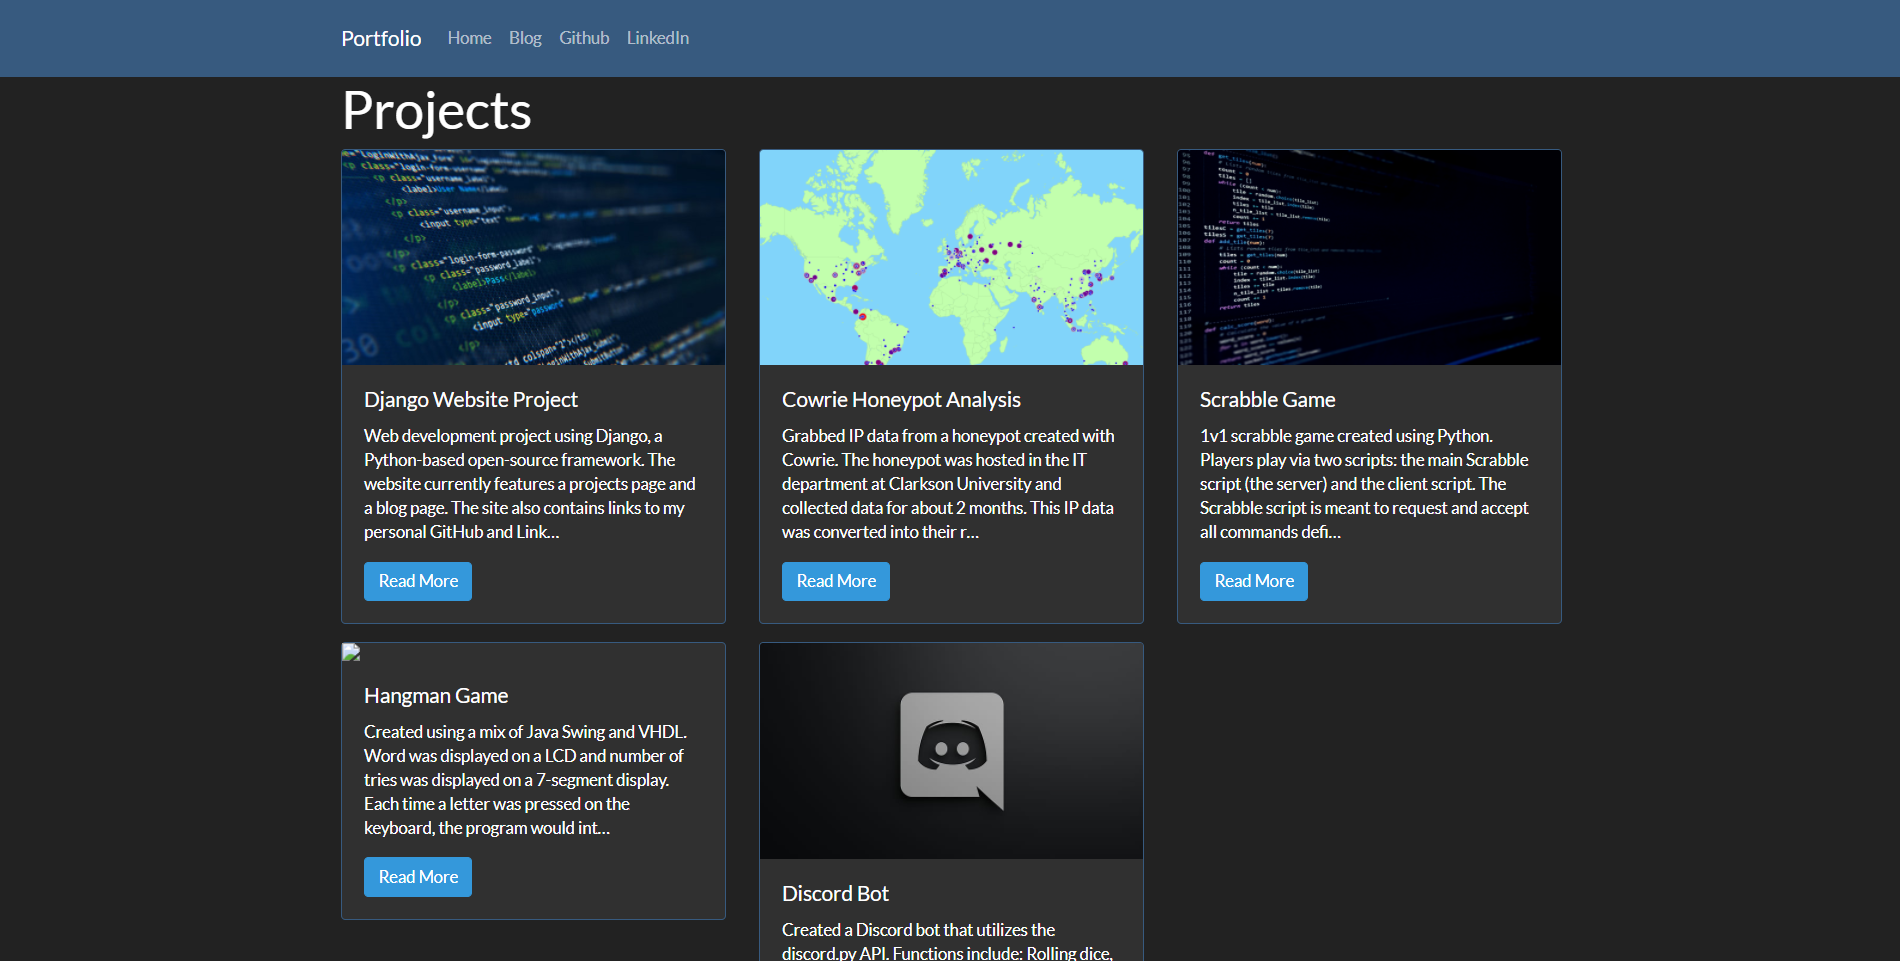Click the Scrabble Game code thumbnail
The height and width of the screenshot is (961, 1900).
(x=1369, y=257)
